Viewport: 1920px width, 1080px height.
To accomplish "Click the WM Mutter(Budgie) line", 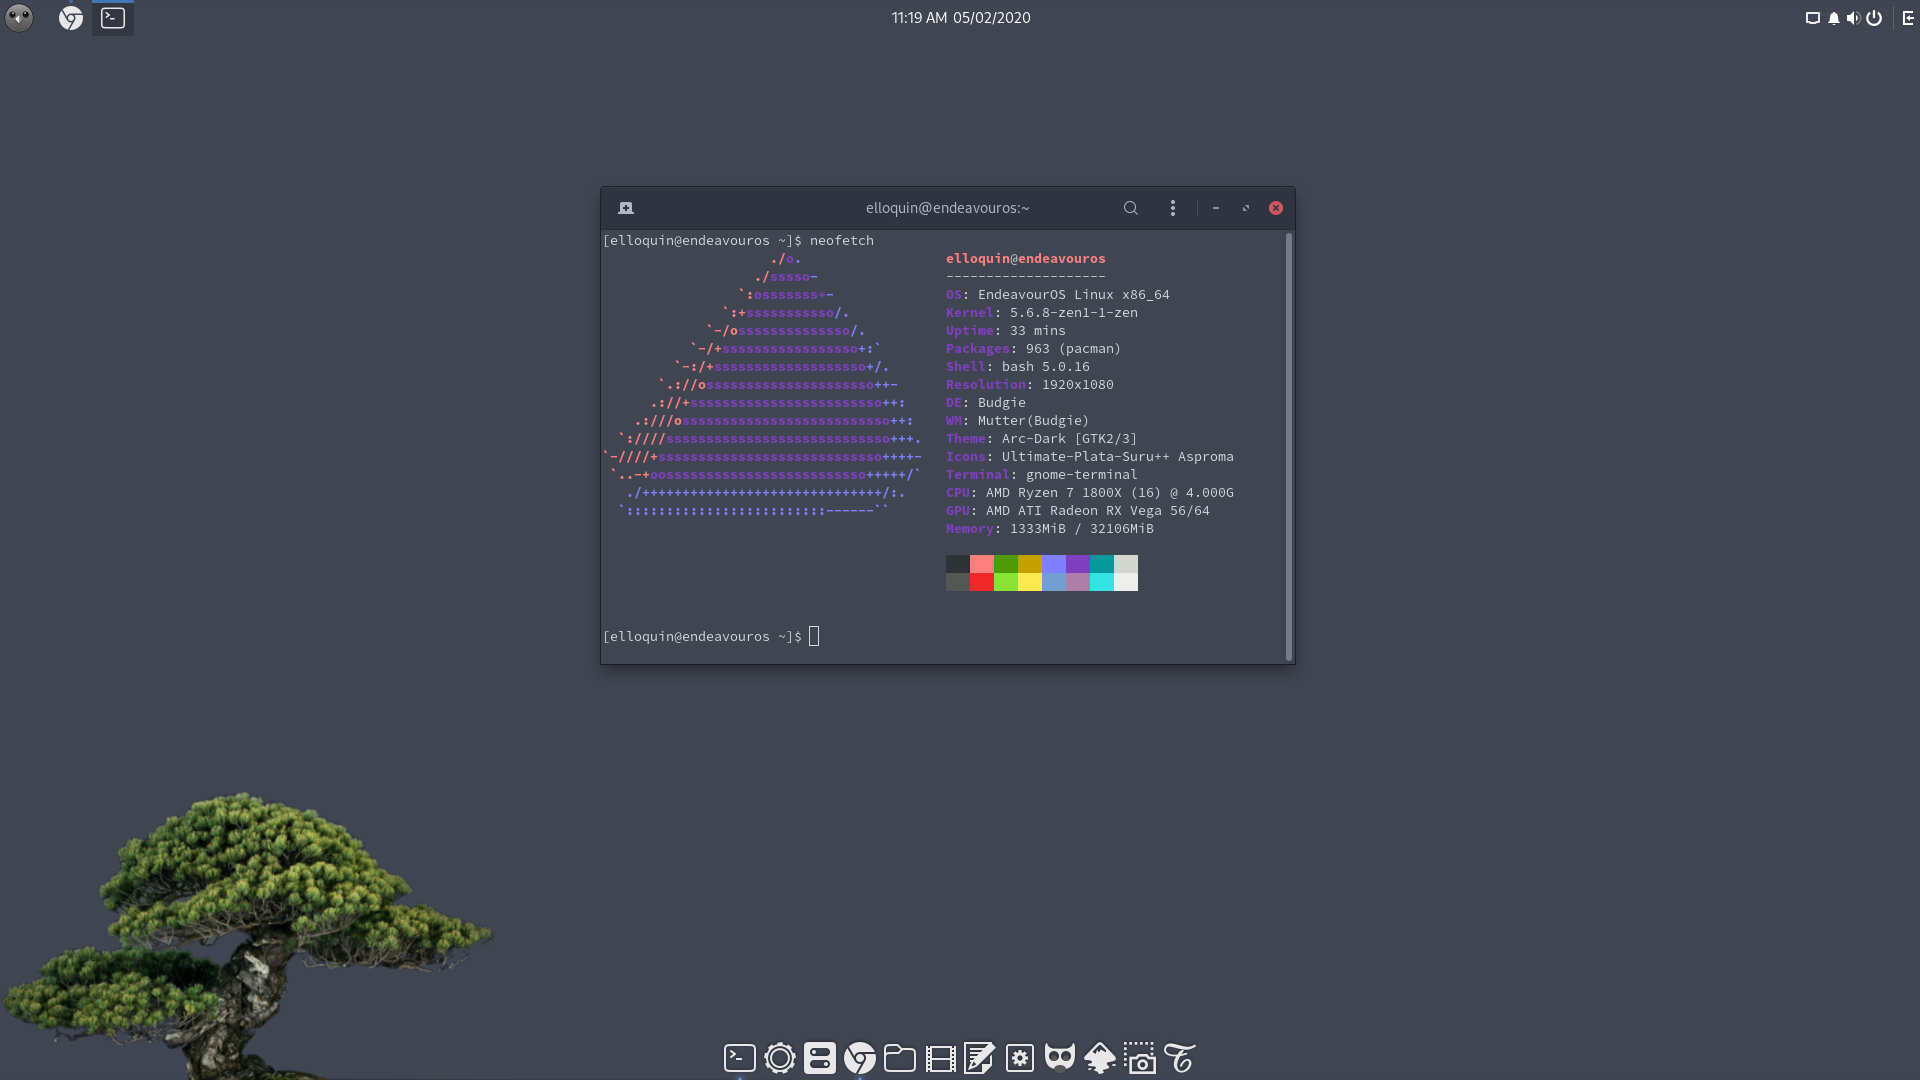I will pos(1018,420).
